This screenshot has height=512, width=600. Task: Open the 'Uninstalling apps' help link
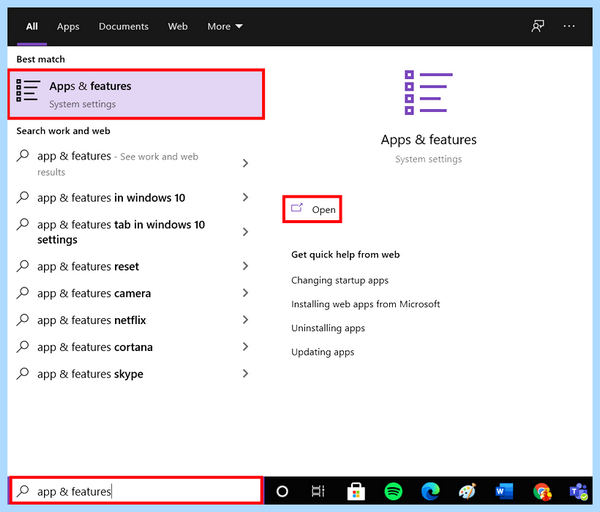[x=328, y=328]
